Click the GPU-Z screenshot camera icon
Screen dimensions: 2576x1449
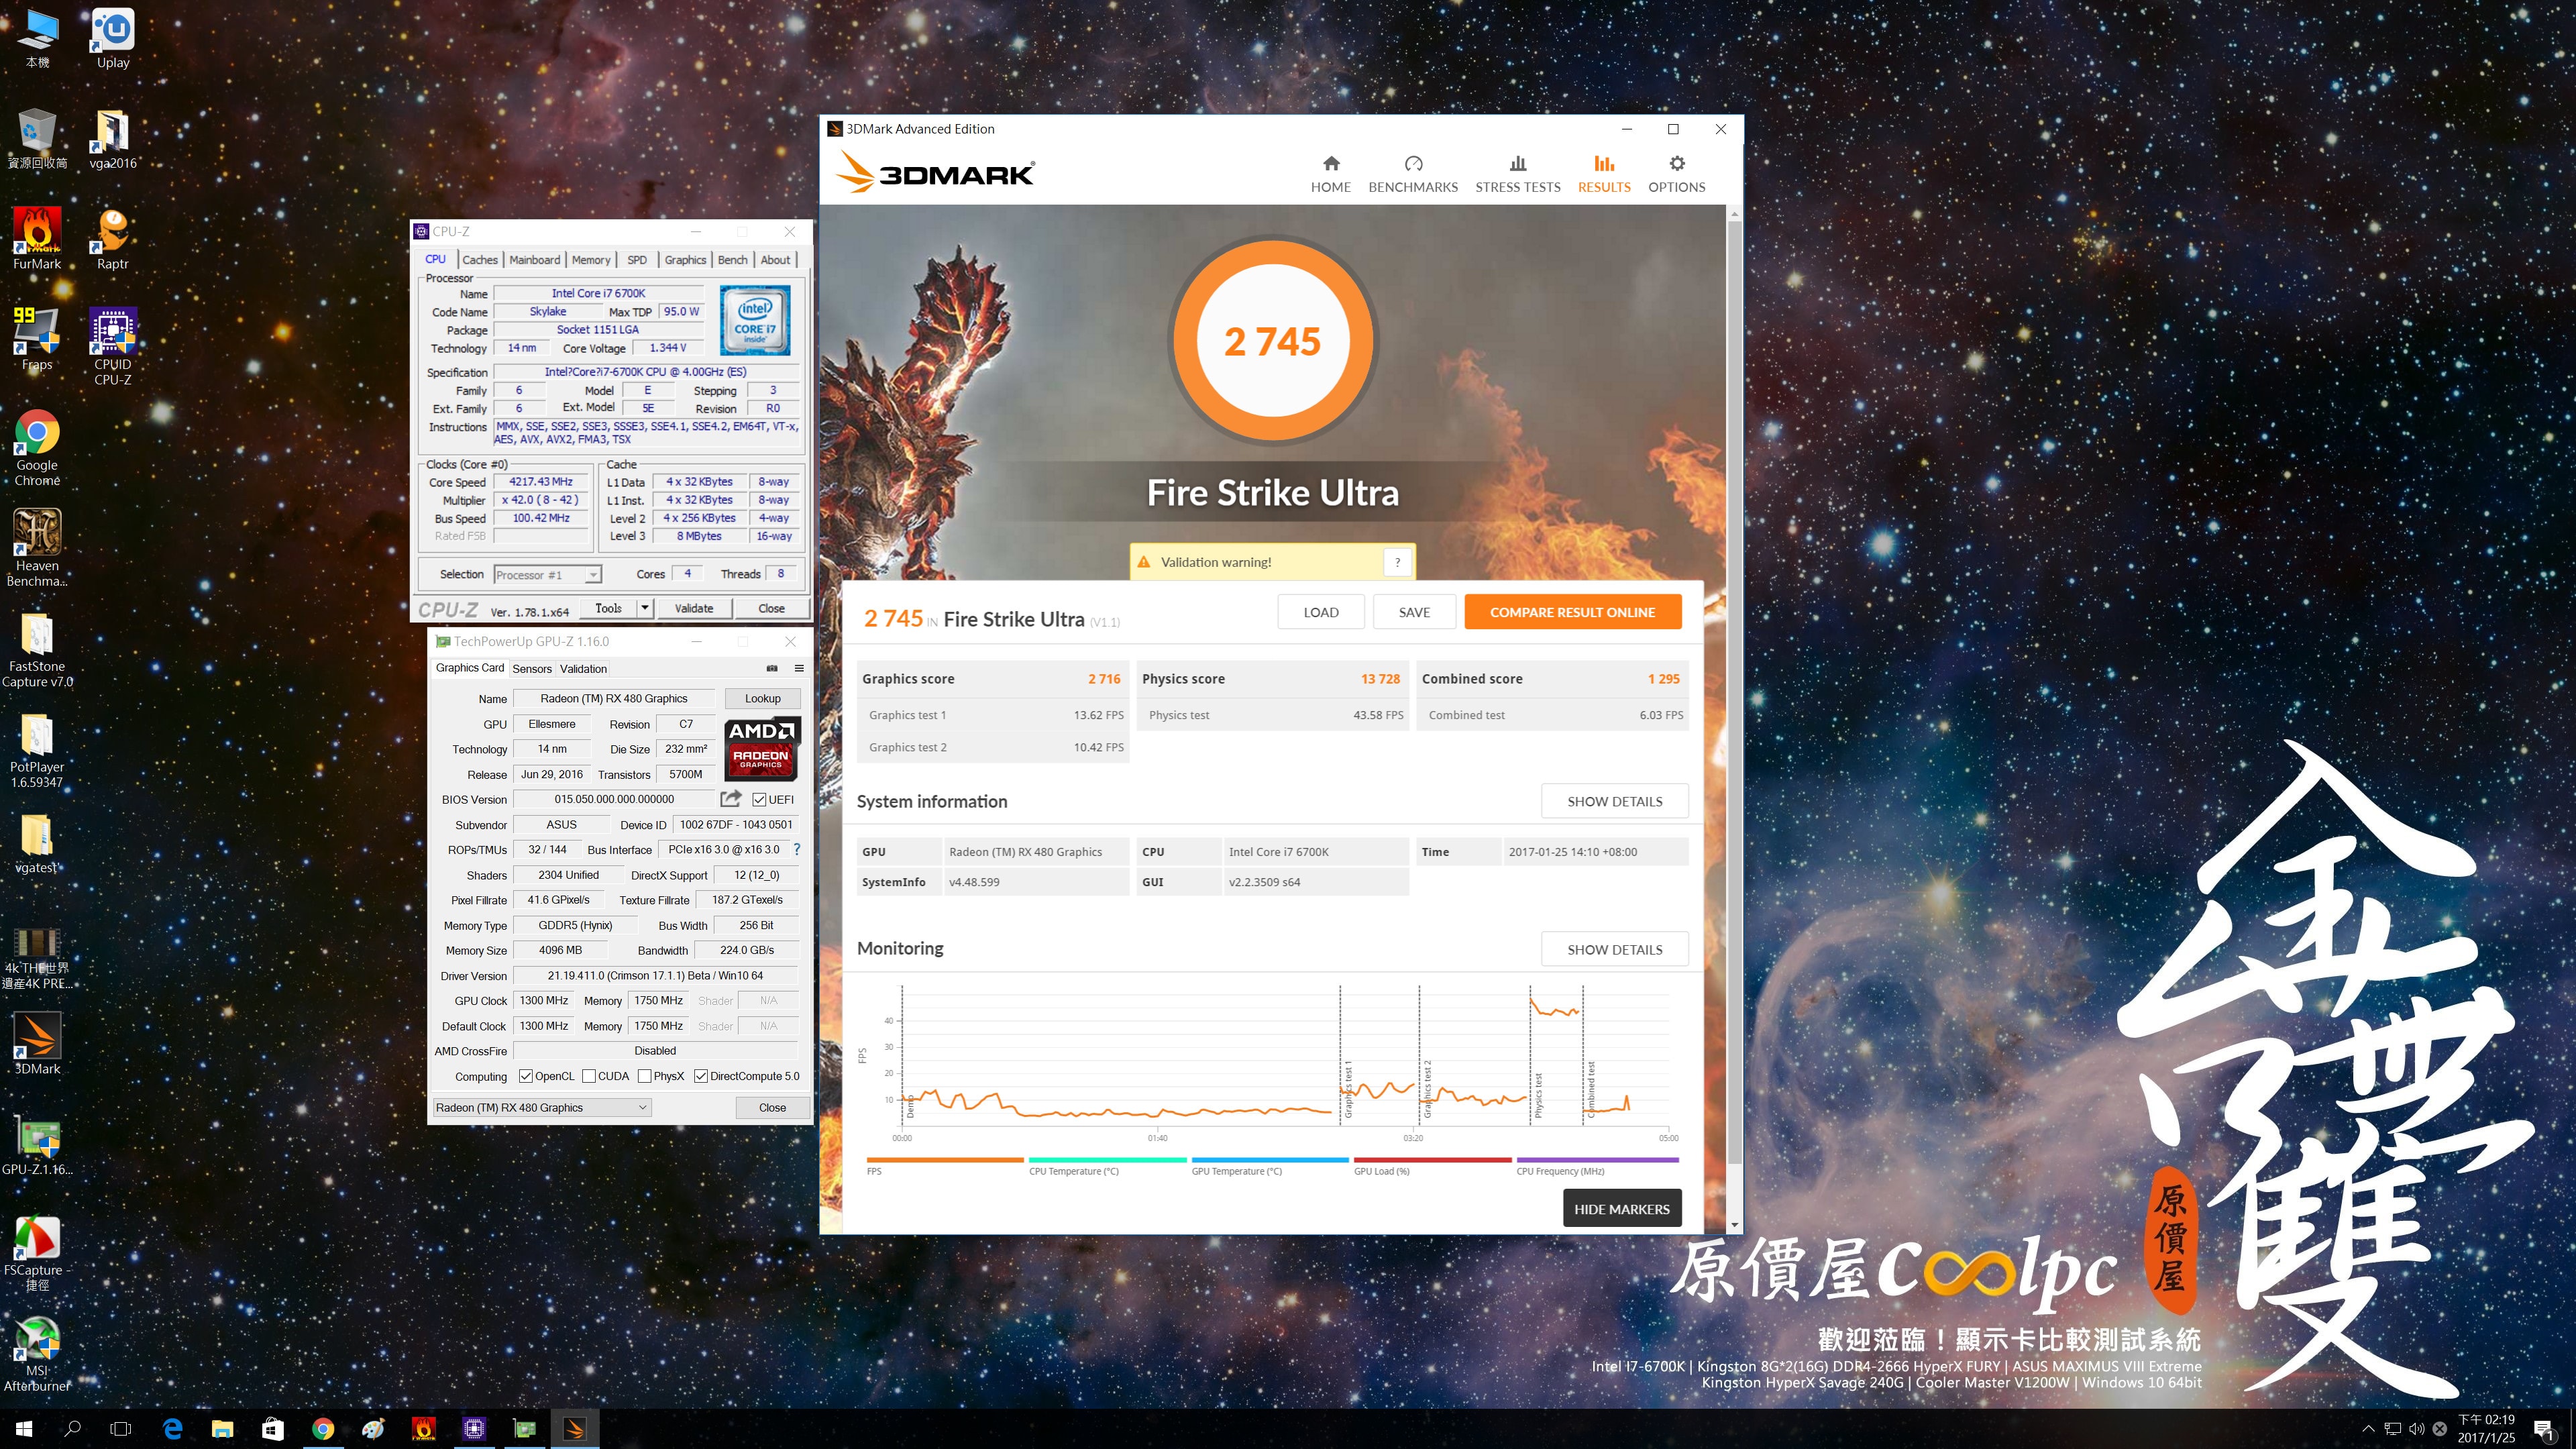coord(771,668)
